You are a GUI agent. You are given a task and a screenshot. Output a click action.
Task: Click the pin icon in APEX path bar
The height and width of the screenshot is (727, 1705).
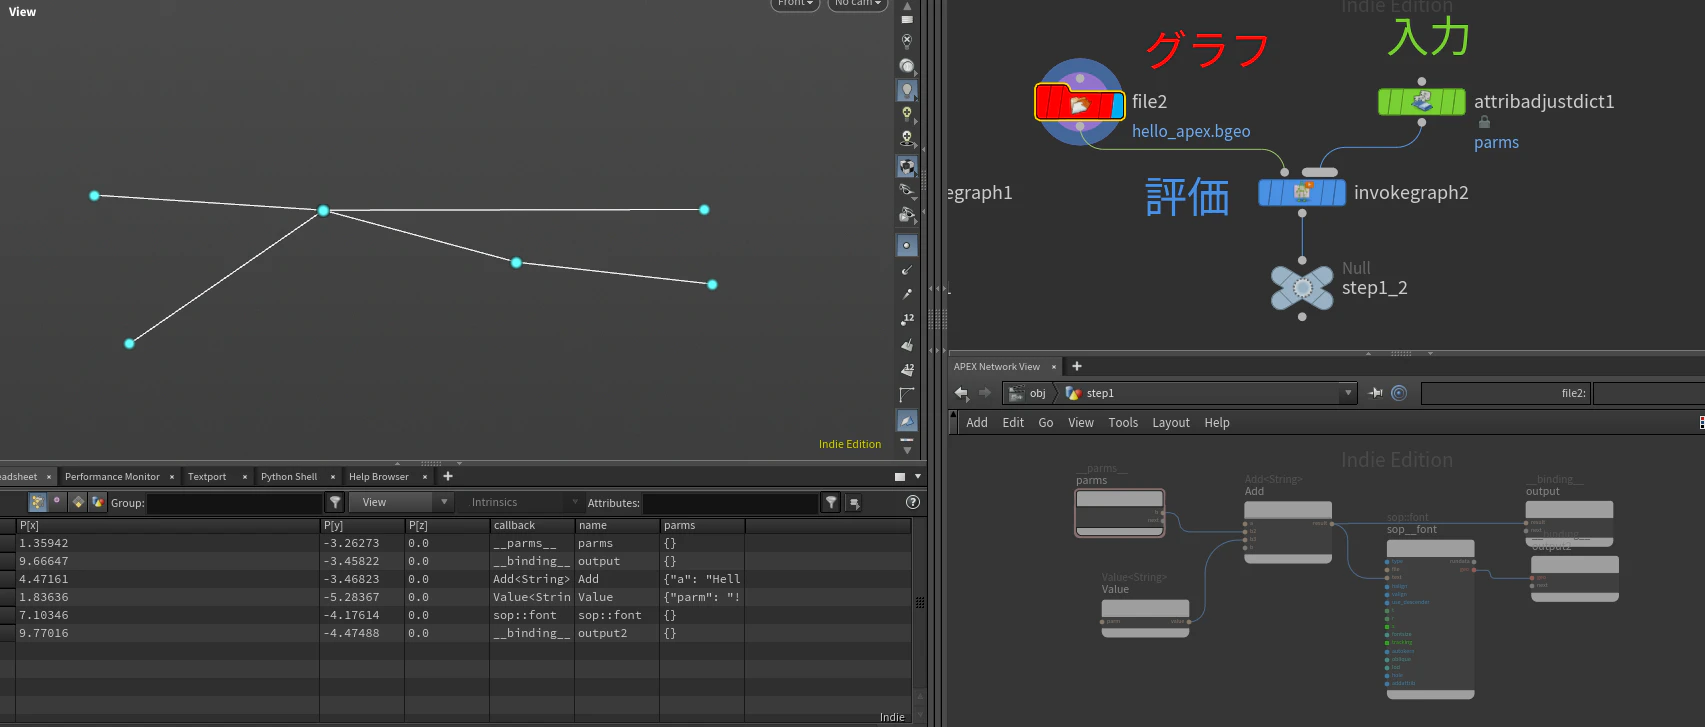1376,393
